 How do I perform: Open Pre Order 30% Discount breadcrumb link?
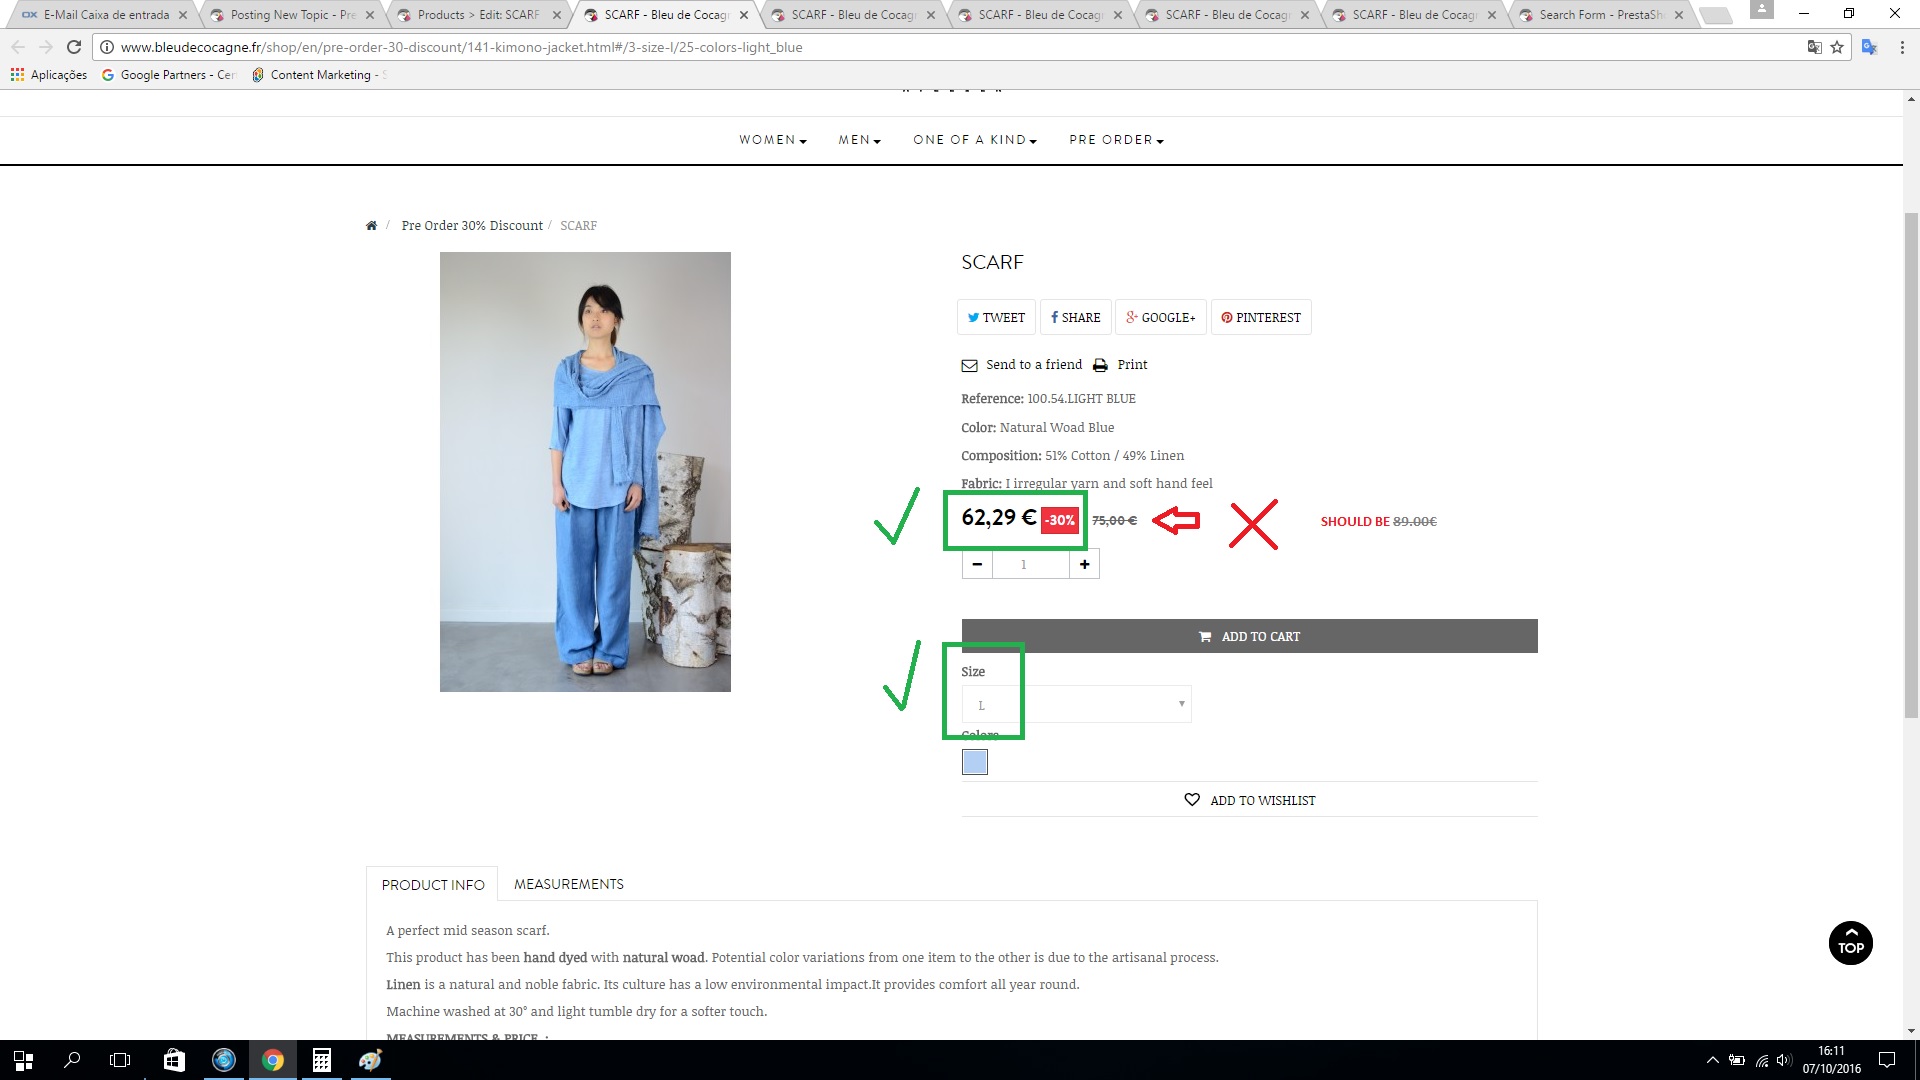pyautogui.click(x=472, y=226)
